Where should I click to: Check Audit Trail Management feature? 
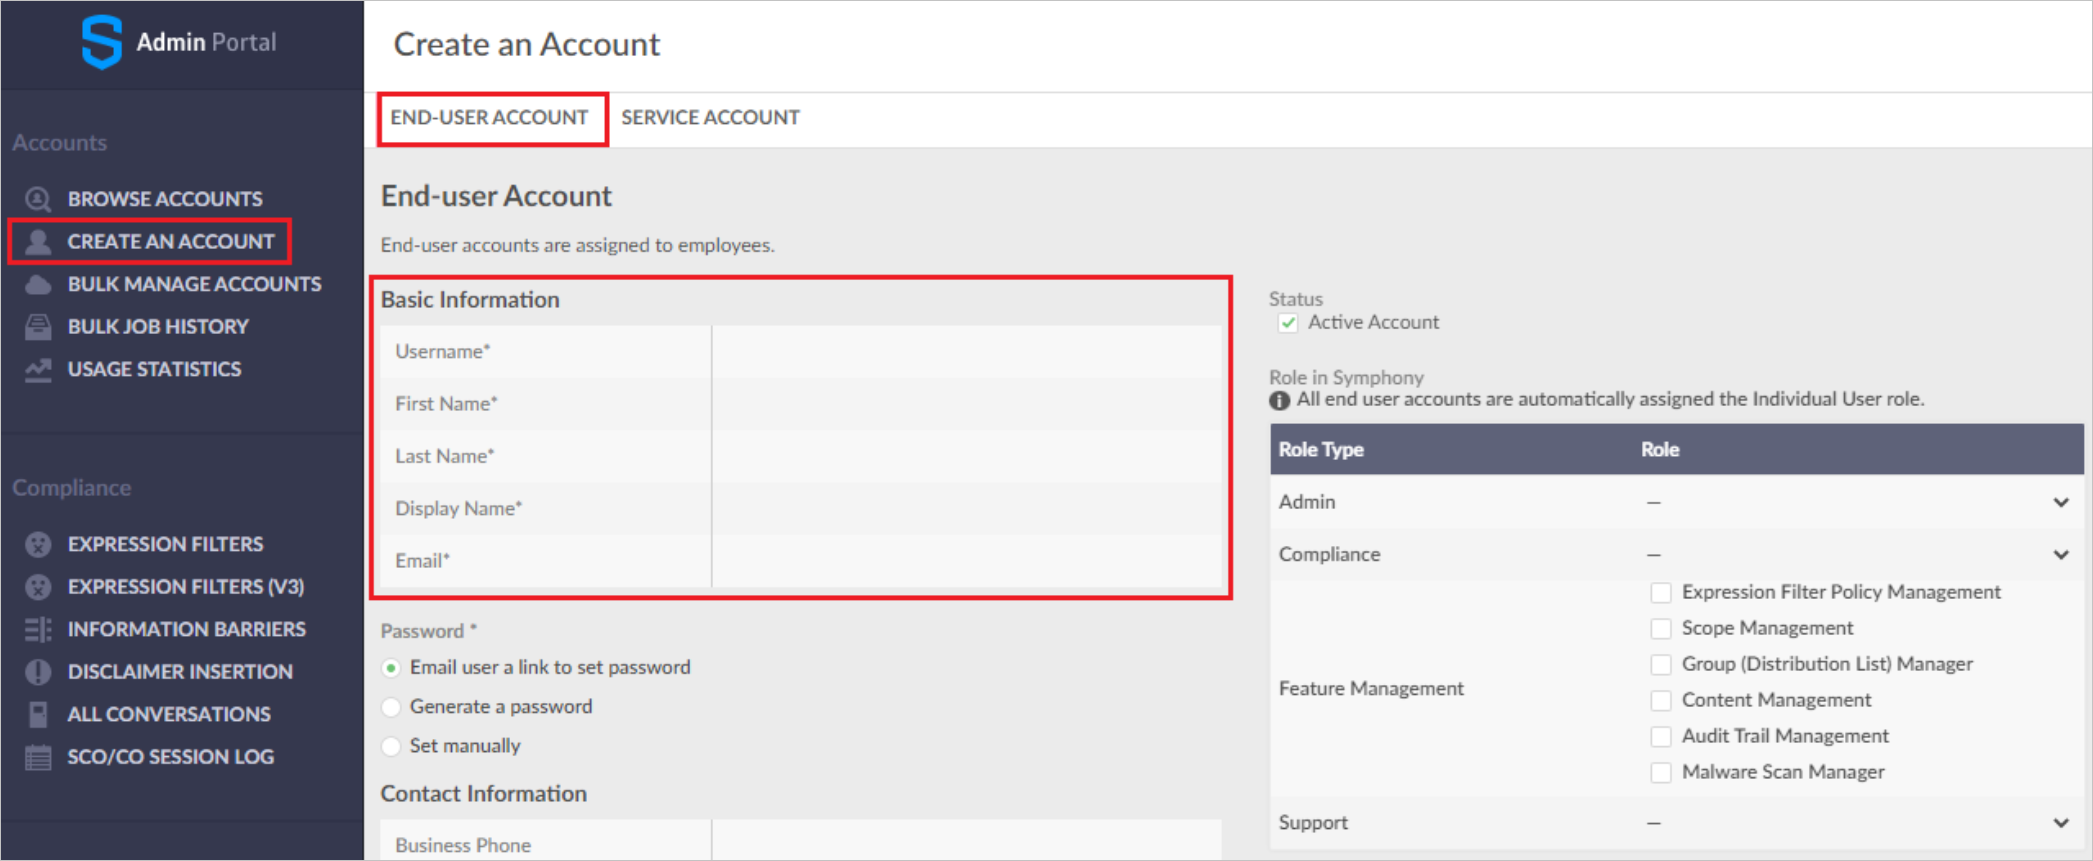coord(1661,737)
